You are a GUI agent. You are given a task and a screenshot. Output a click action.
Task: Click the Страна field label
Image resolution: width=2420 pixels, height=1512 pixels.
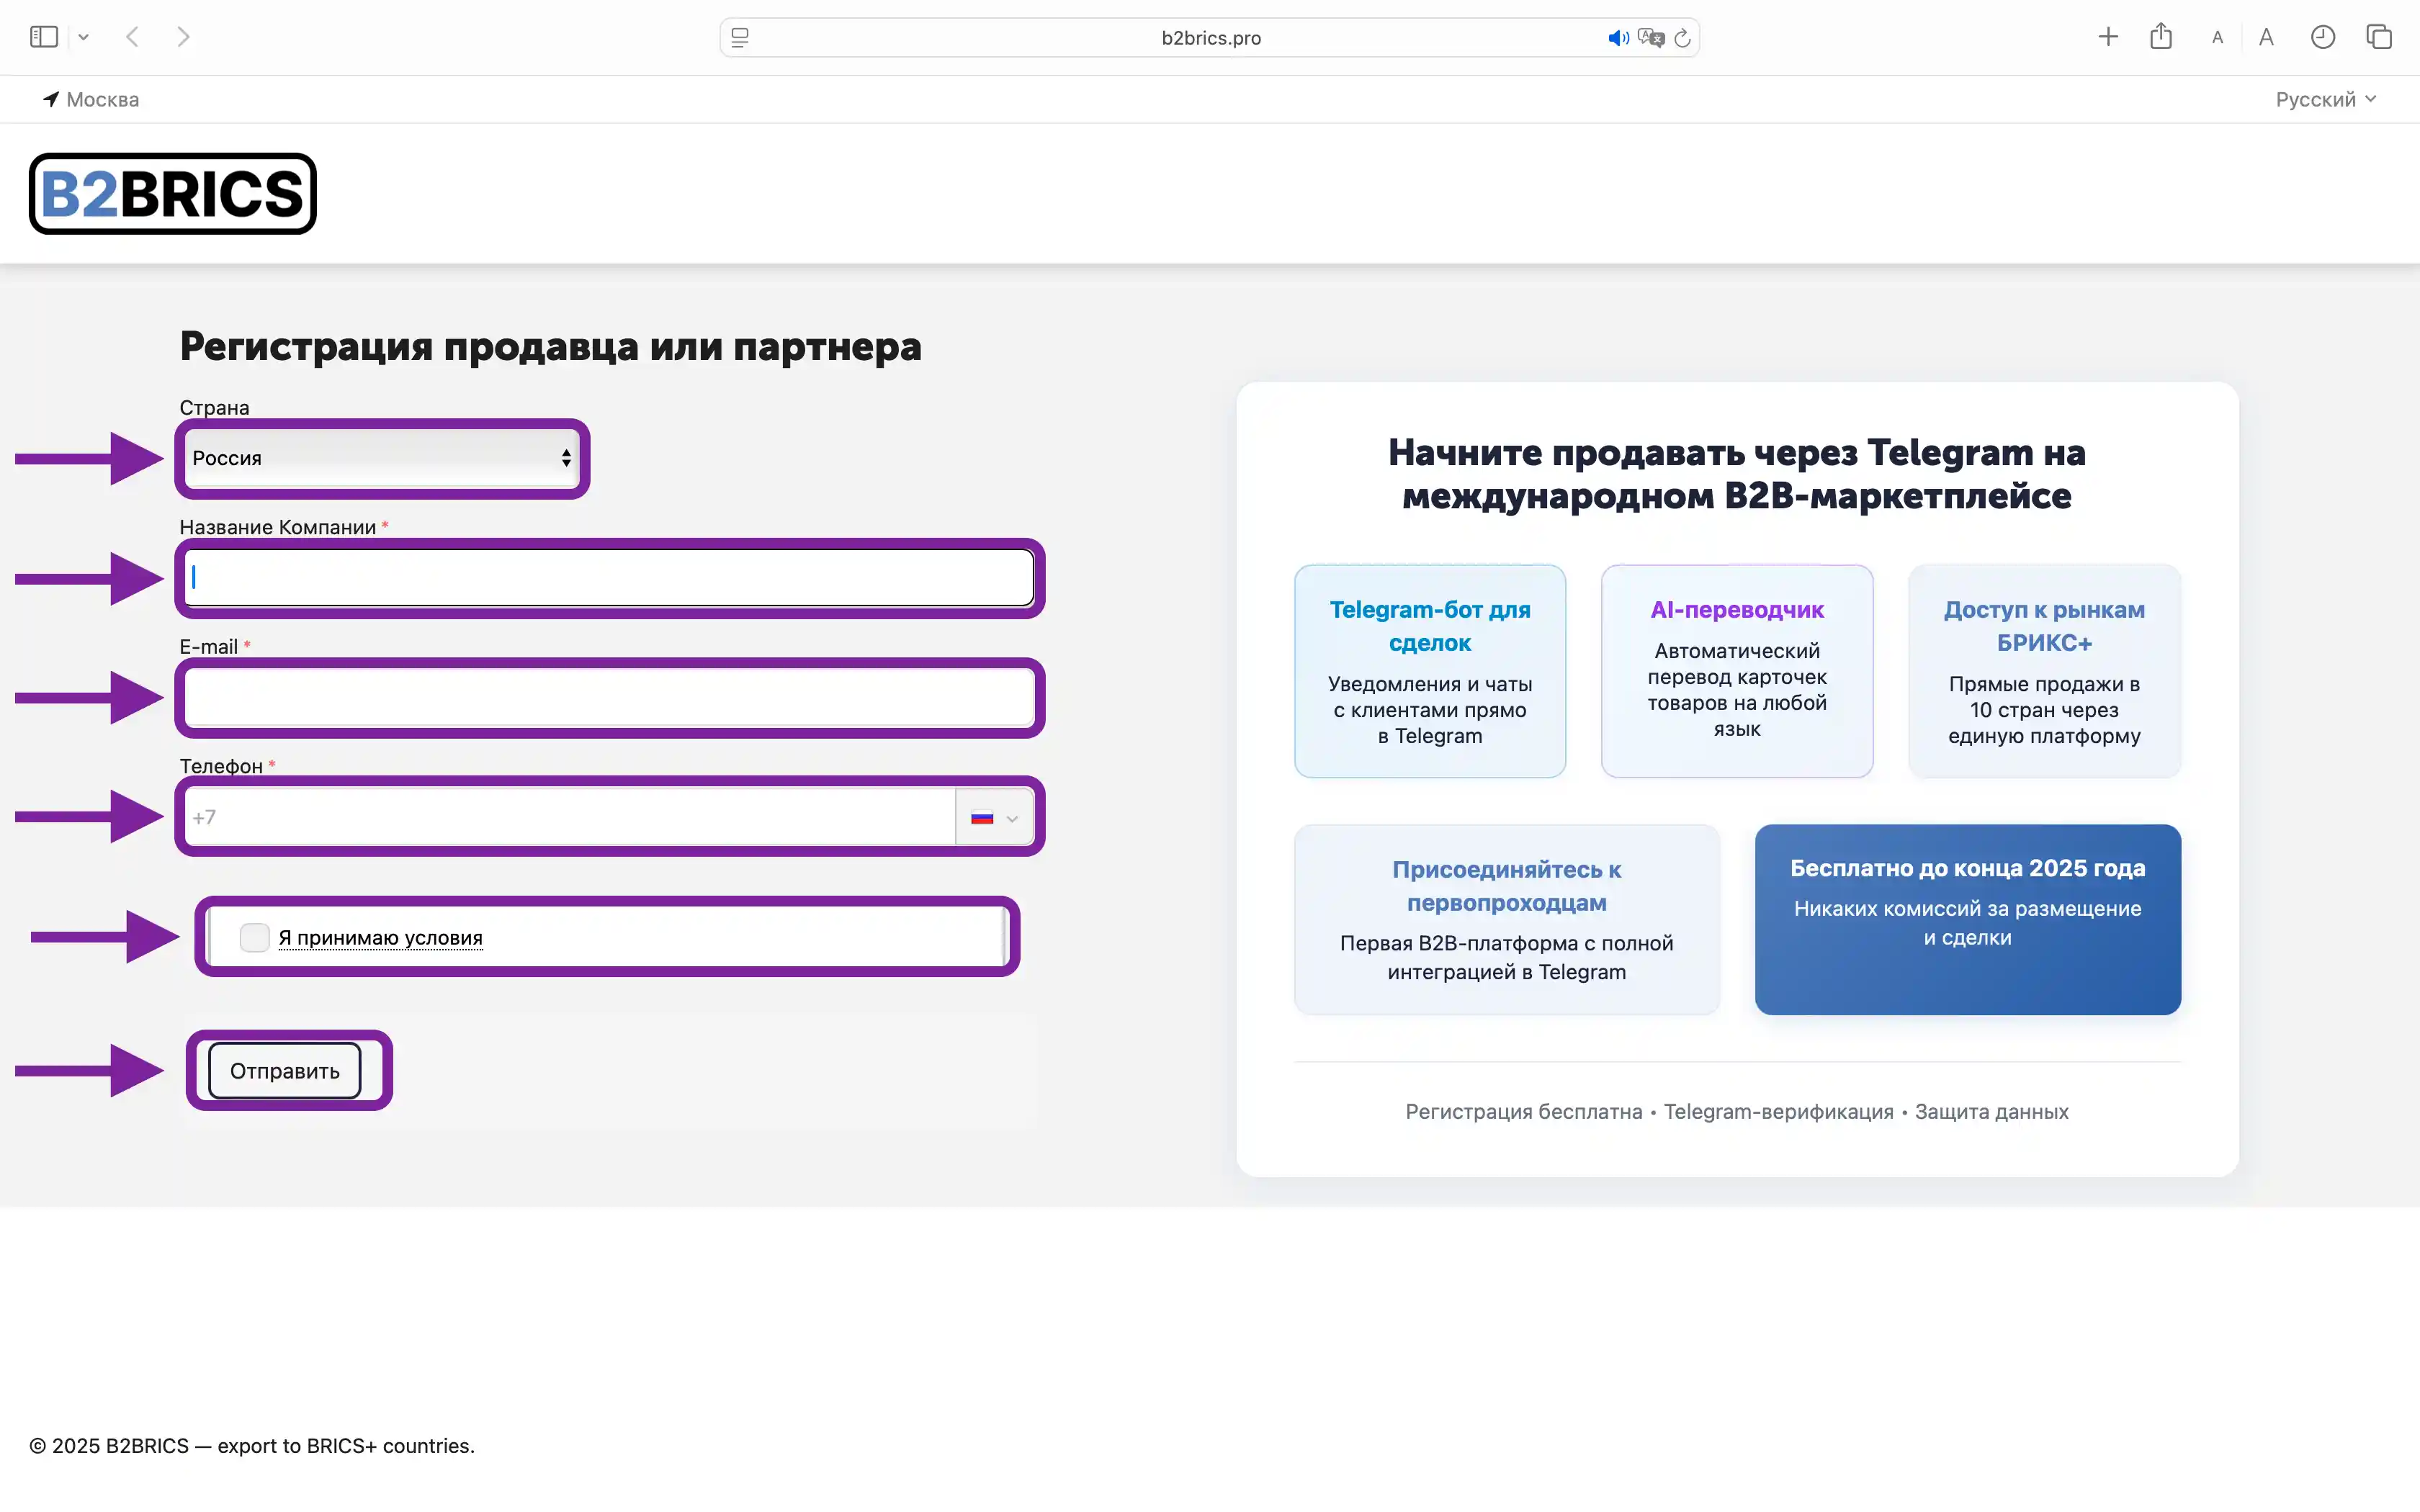214,408
